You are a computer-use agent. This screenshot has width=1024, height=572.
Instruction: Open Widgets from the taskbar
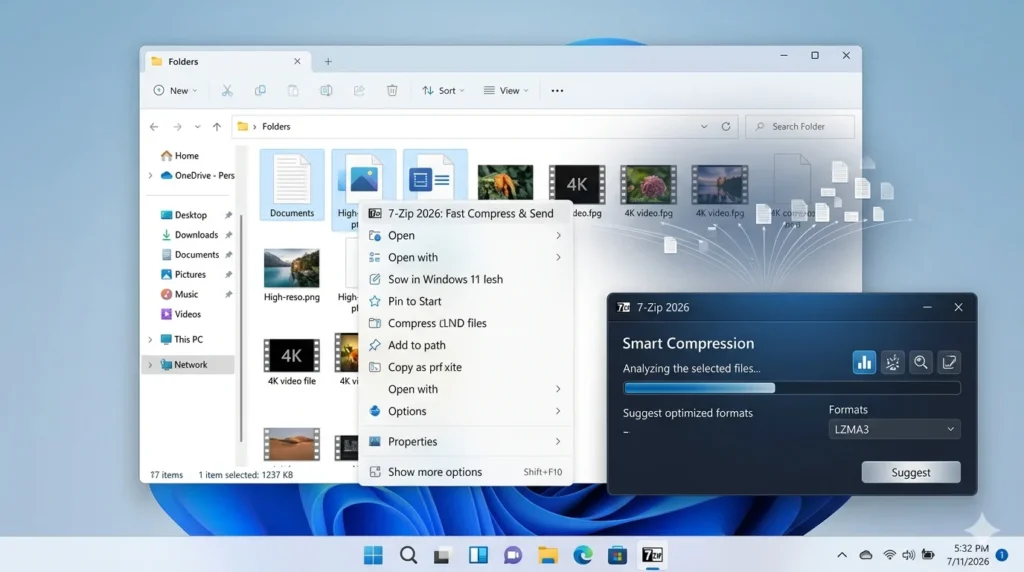478,555
